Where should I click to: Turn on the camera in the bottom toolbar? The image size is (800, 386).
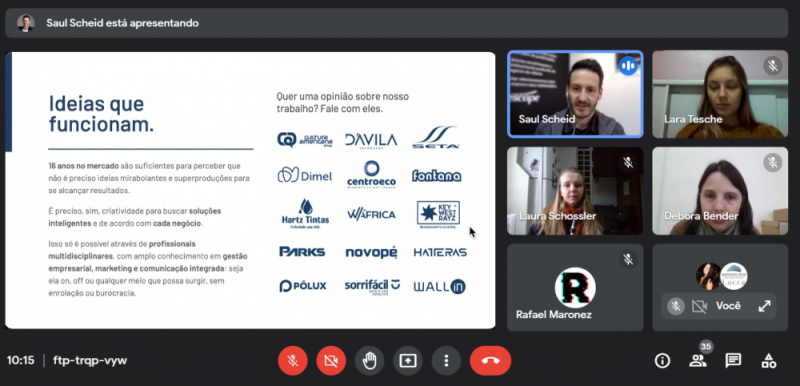tap(331, 361)
